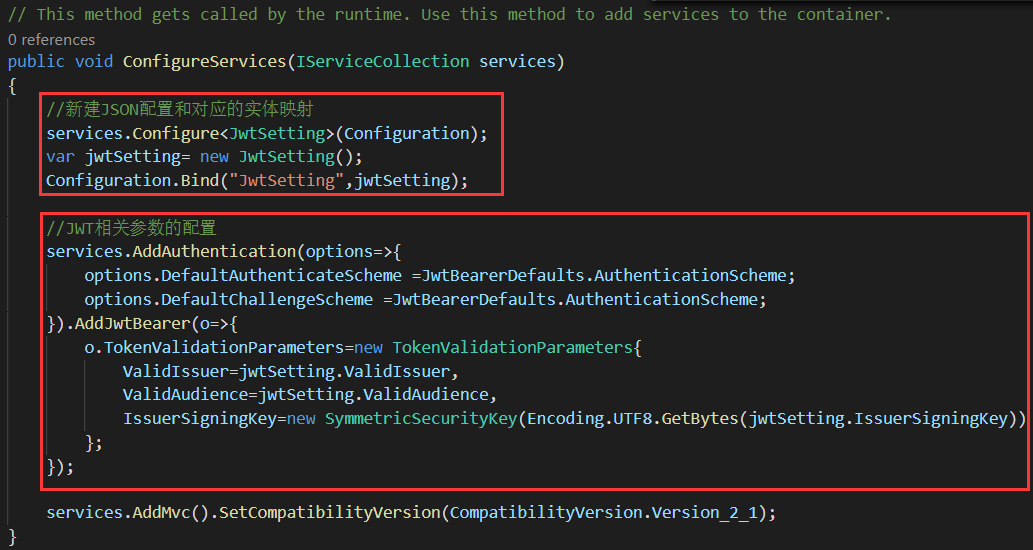This screenshot has height=550, width=1033.
Task: Click the ValidIssuer=jwtSetting.ValidIssuer line
Action: coord(291,371)
